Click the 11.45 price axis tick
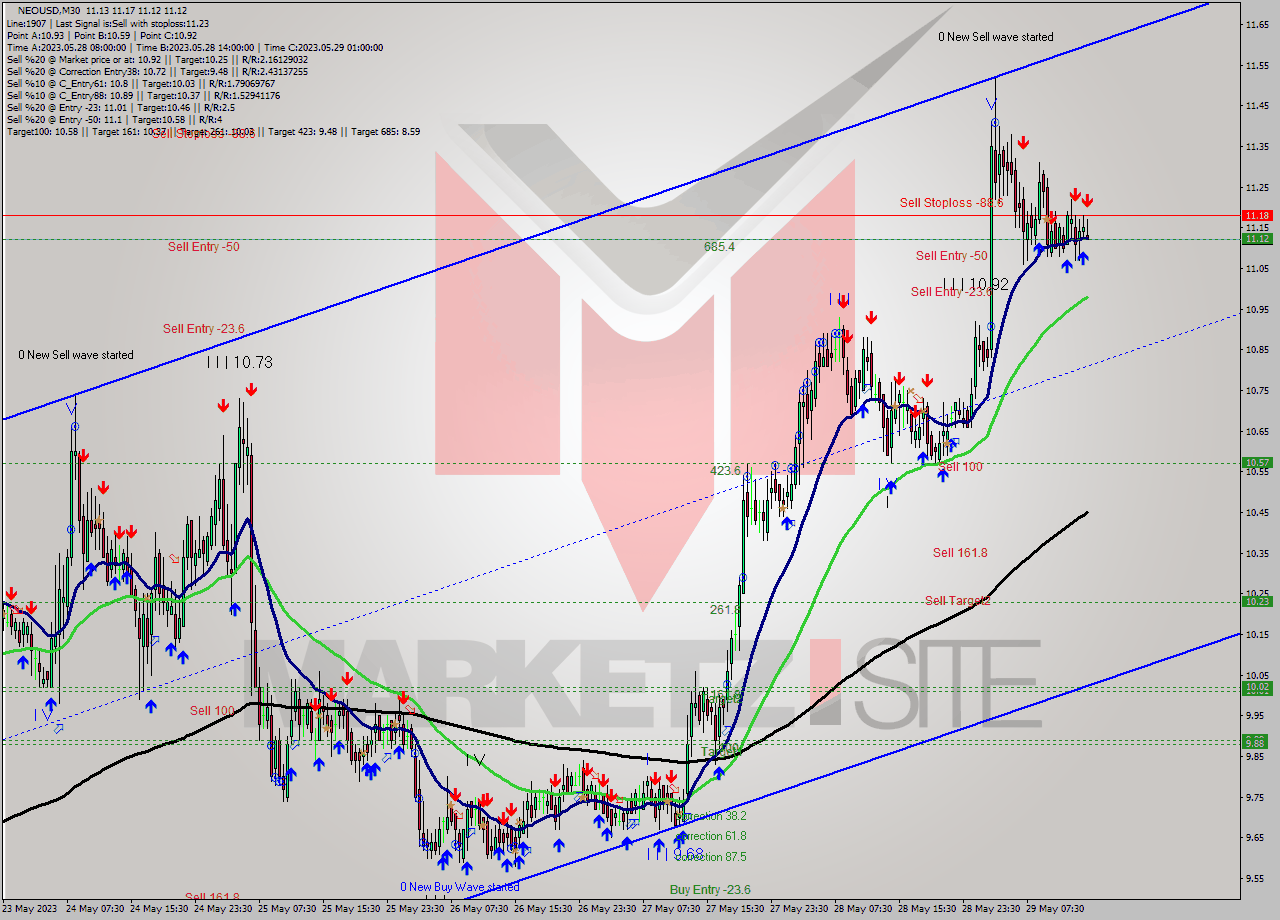The width and height of the screenshot is (1280, 920). 1258,106
